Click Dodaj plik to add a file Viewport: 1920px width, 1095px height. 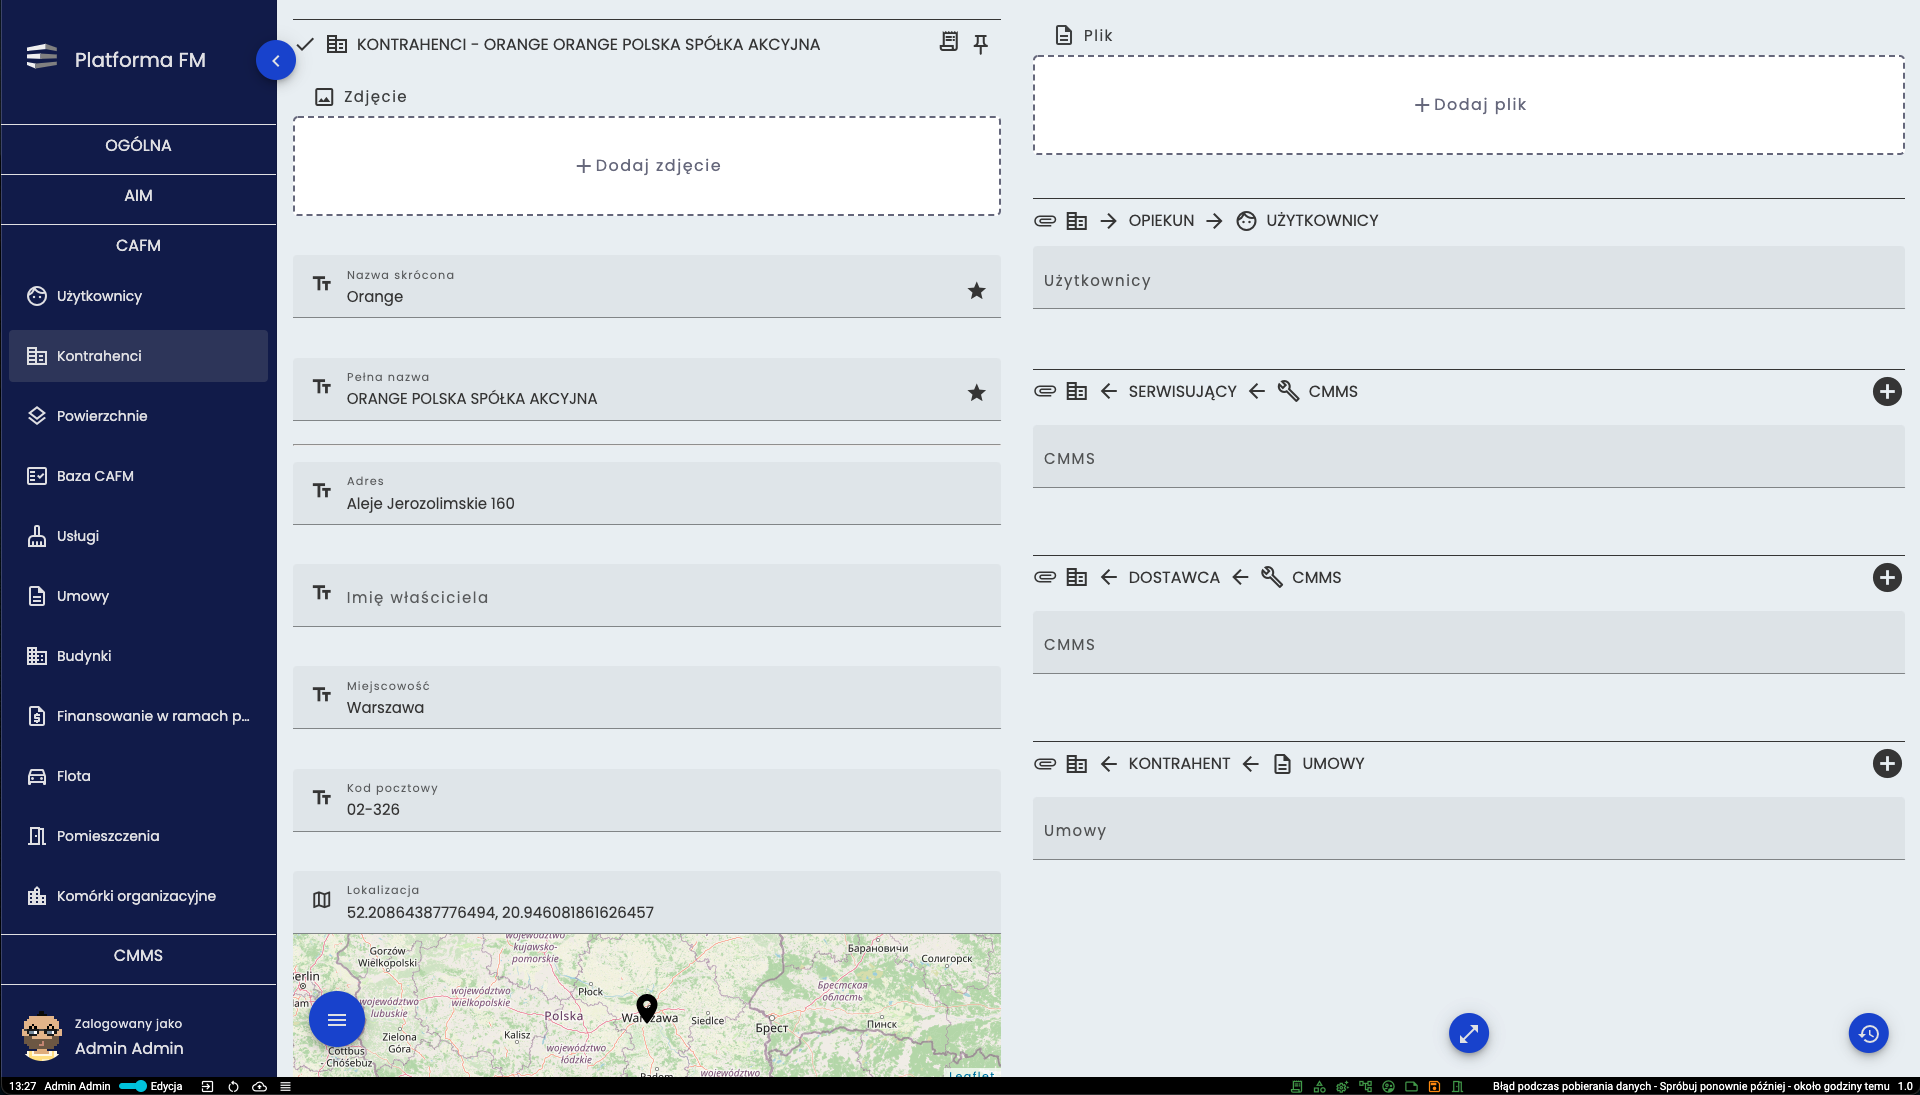(1469, 105)
